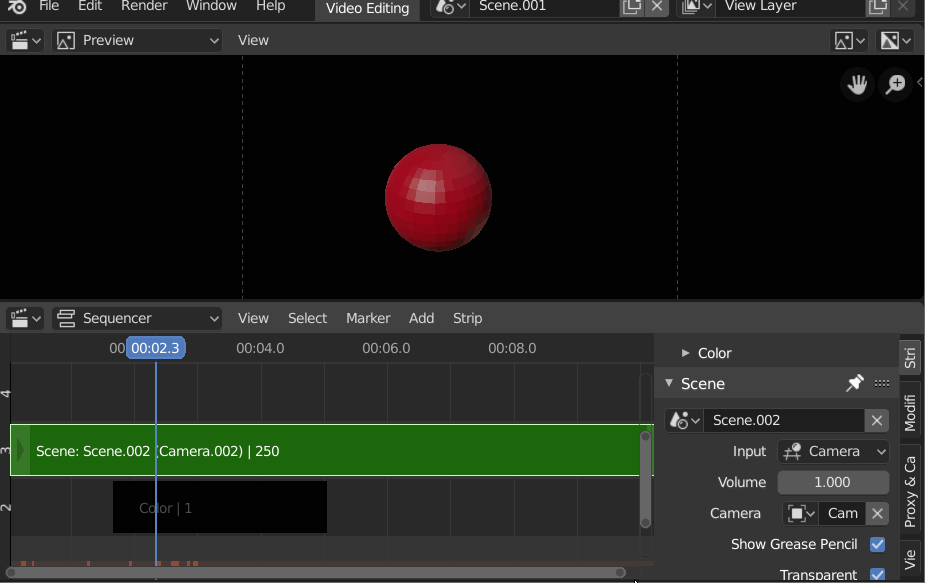Expand the Color panel
Screen dimensions: 925x583
pos(706,353)
